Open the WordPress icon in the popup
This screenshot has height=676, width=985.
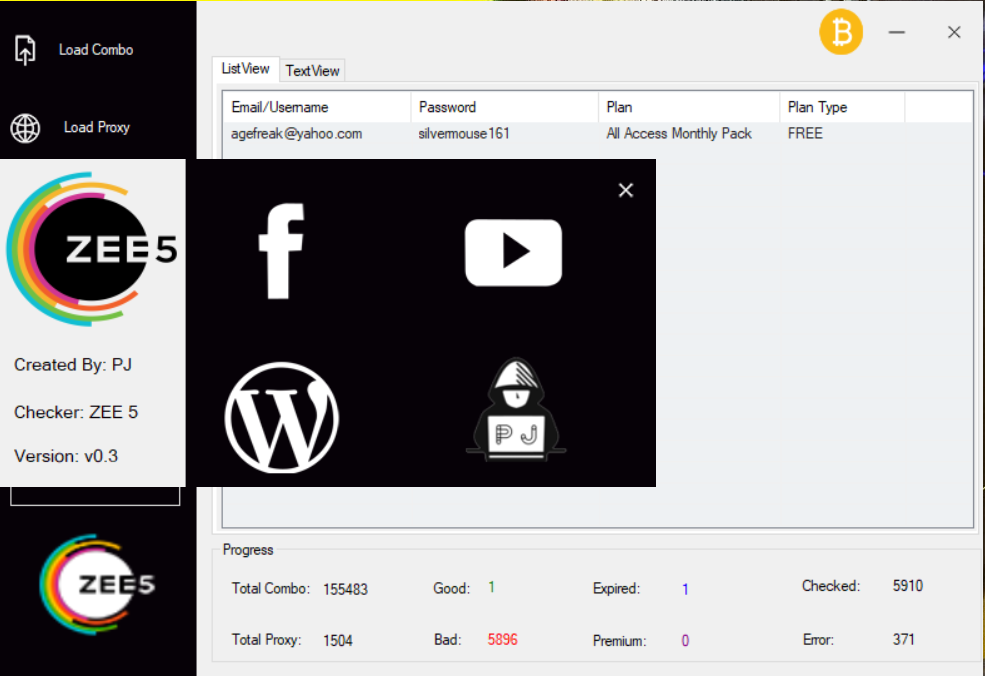282,417
